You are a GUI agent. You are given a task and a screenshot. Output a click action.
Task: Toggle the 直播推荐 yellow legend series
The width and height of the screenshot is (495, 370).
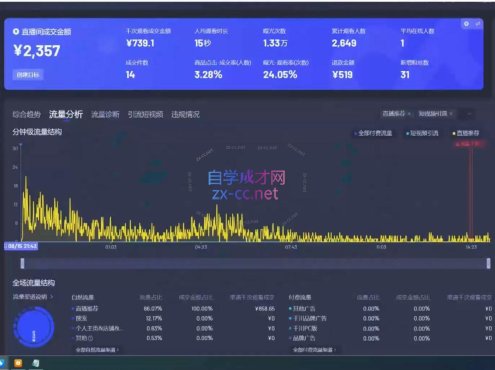click(x=466, y=133)
